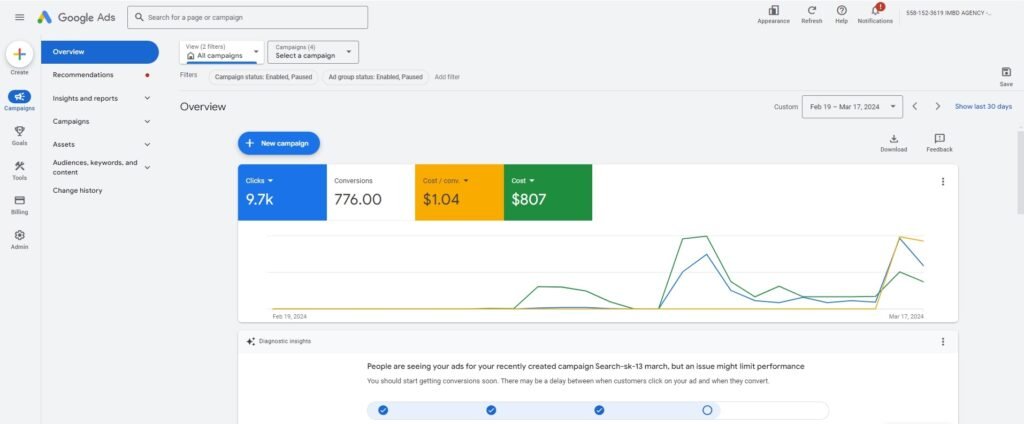Open the Appearance icon
Viewport: 1024px width, 424px height.
click(x=773, y=10)
